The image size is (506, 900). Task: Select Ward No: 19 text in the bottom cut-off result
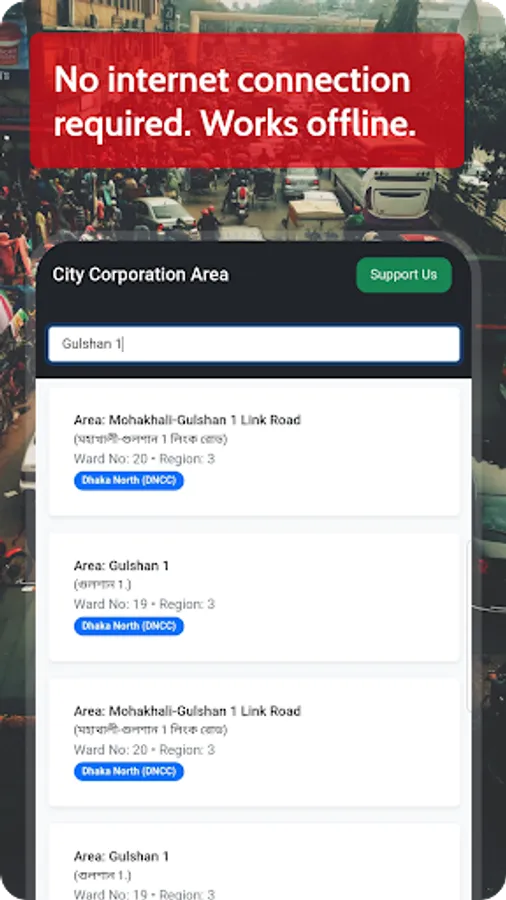click(111, 894)
